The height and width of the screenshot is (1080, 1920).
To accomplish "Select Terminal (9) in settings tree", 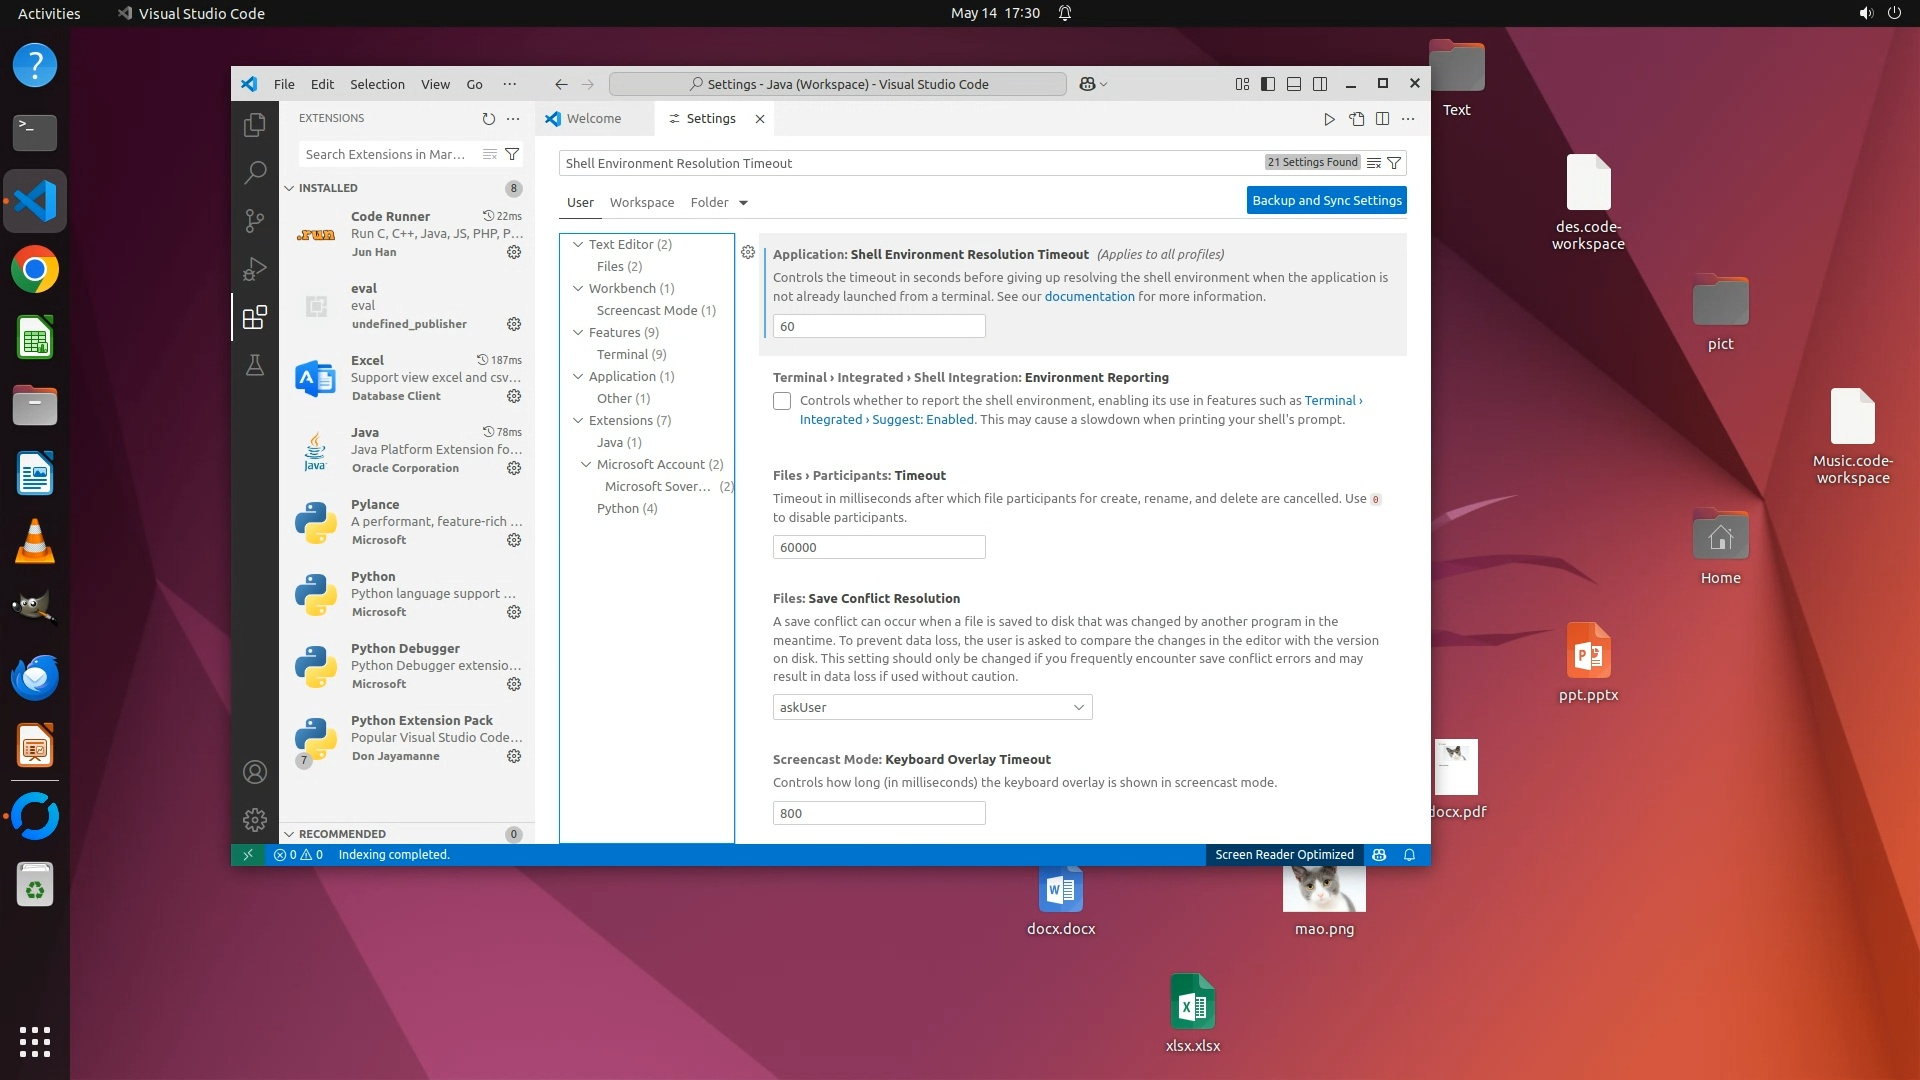I will pos(631,354).
